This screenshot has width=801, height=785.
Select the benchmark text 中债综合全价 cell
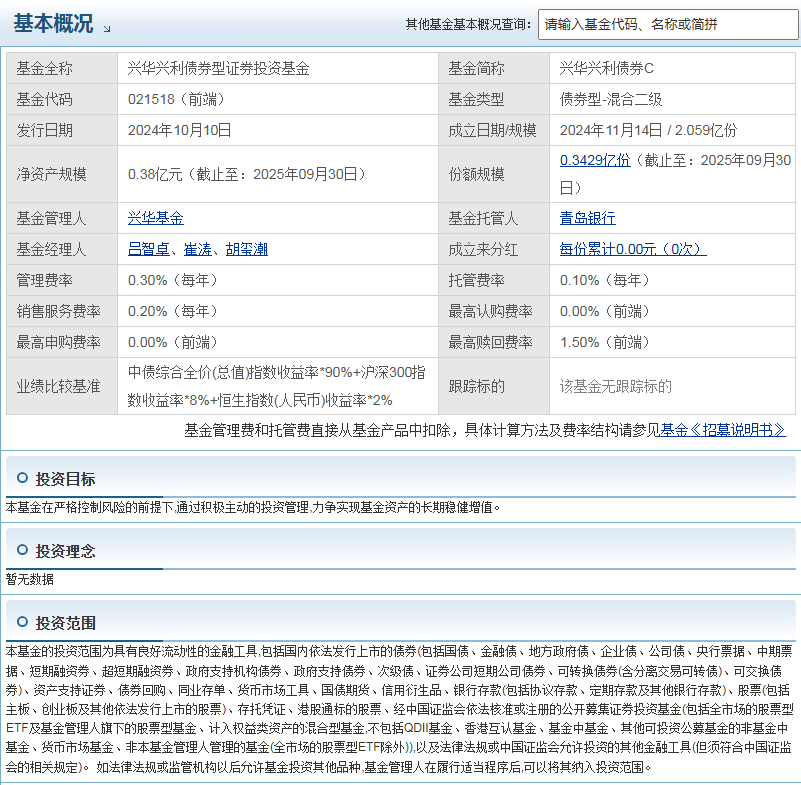[x=278, y=386]
